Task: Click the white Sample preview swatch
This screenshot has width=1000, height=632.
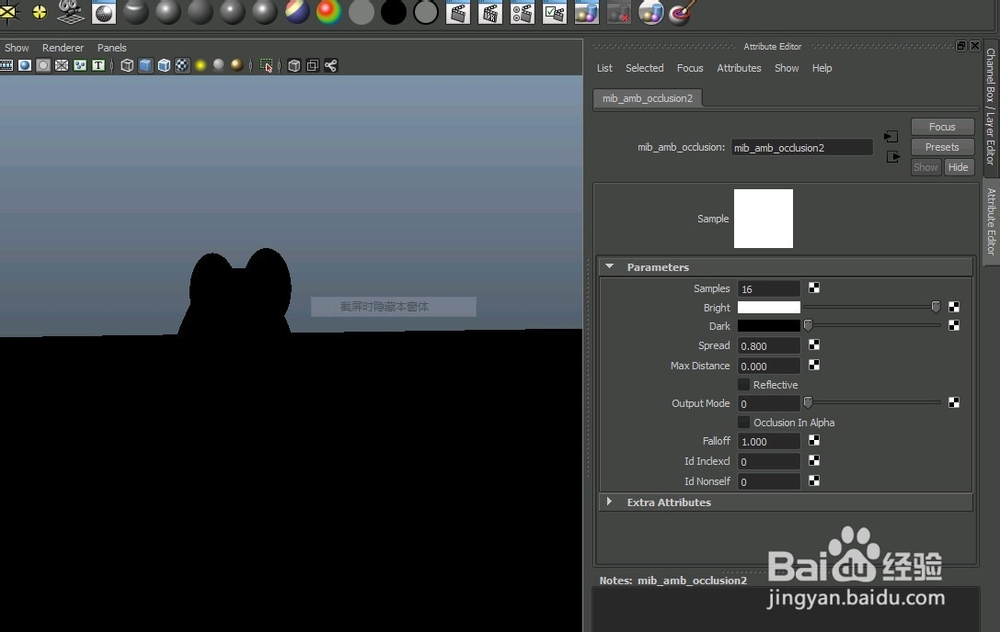Action: (763, 218)
